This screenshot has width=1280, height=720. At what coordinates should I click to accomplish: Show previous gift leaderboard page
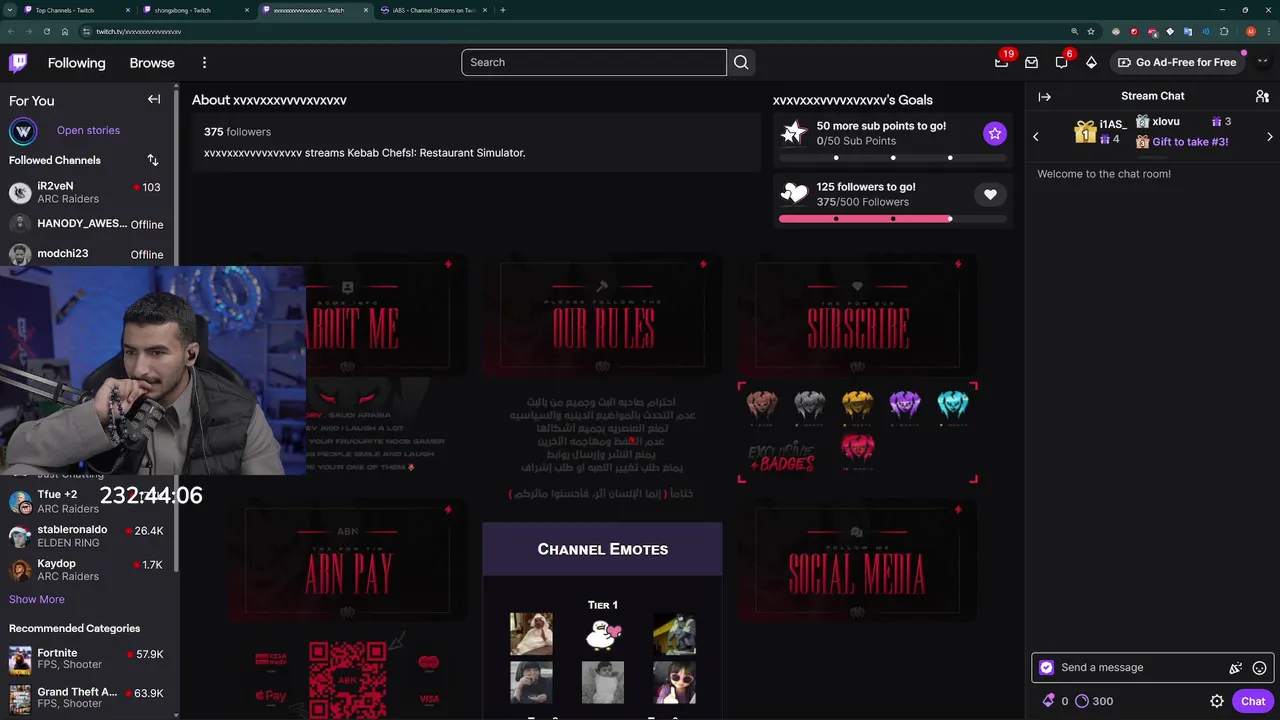pos(1036,137)
